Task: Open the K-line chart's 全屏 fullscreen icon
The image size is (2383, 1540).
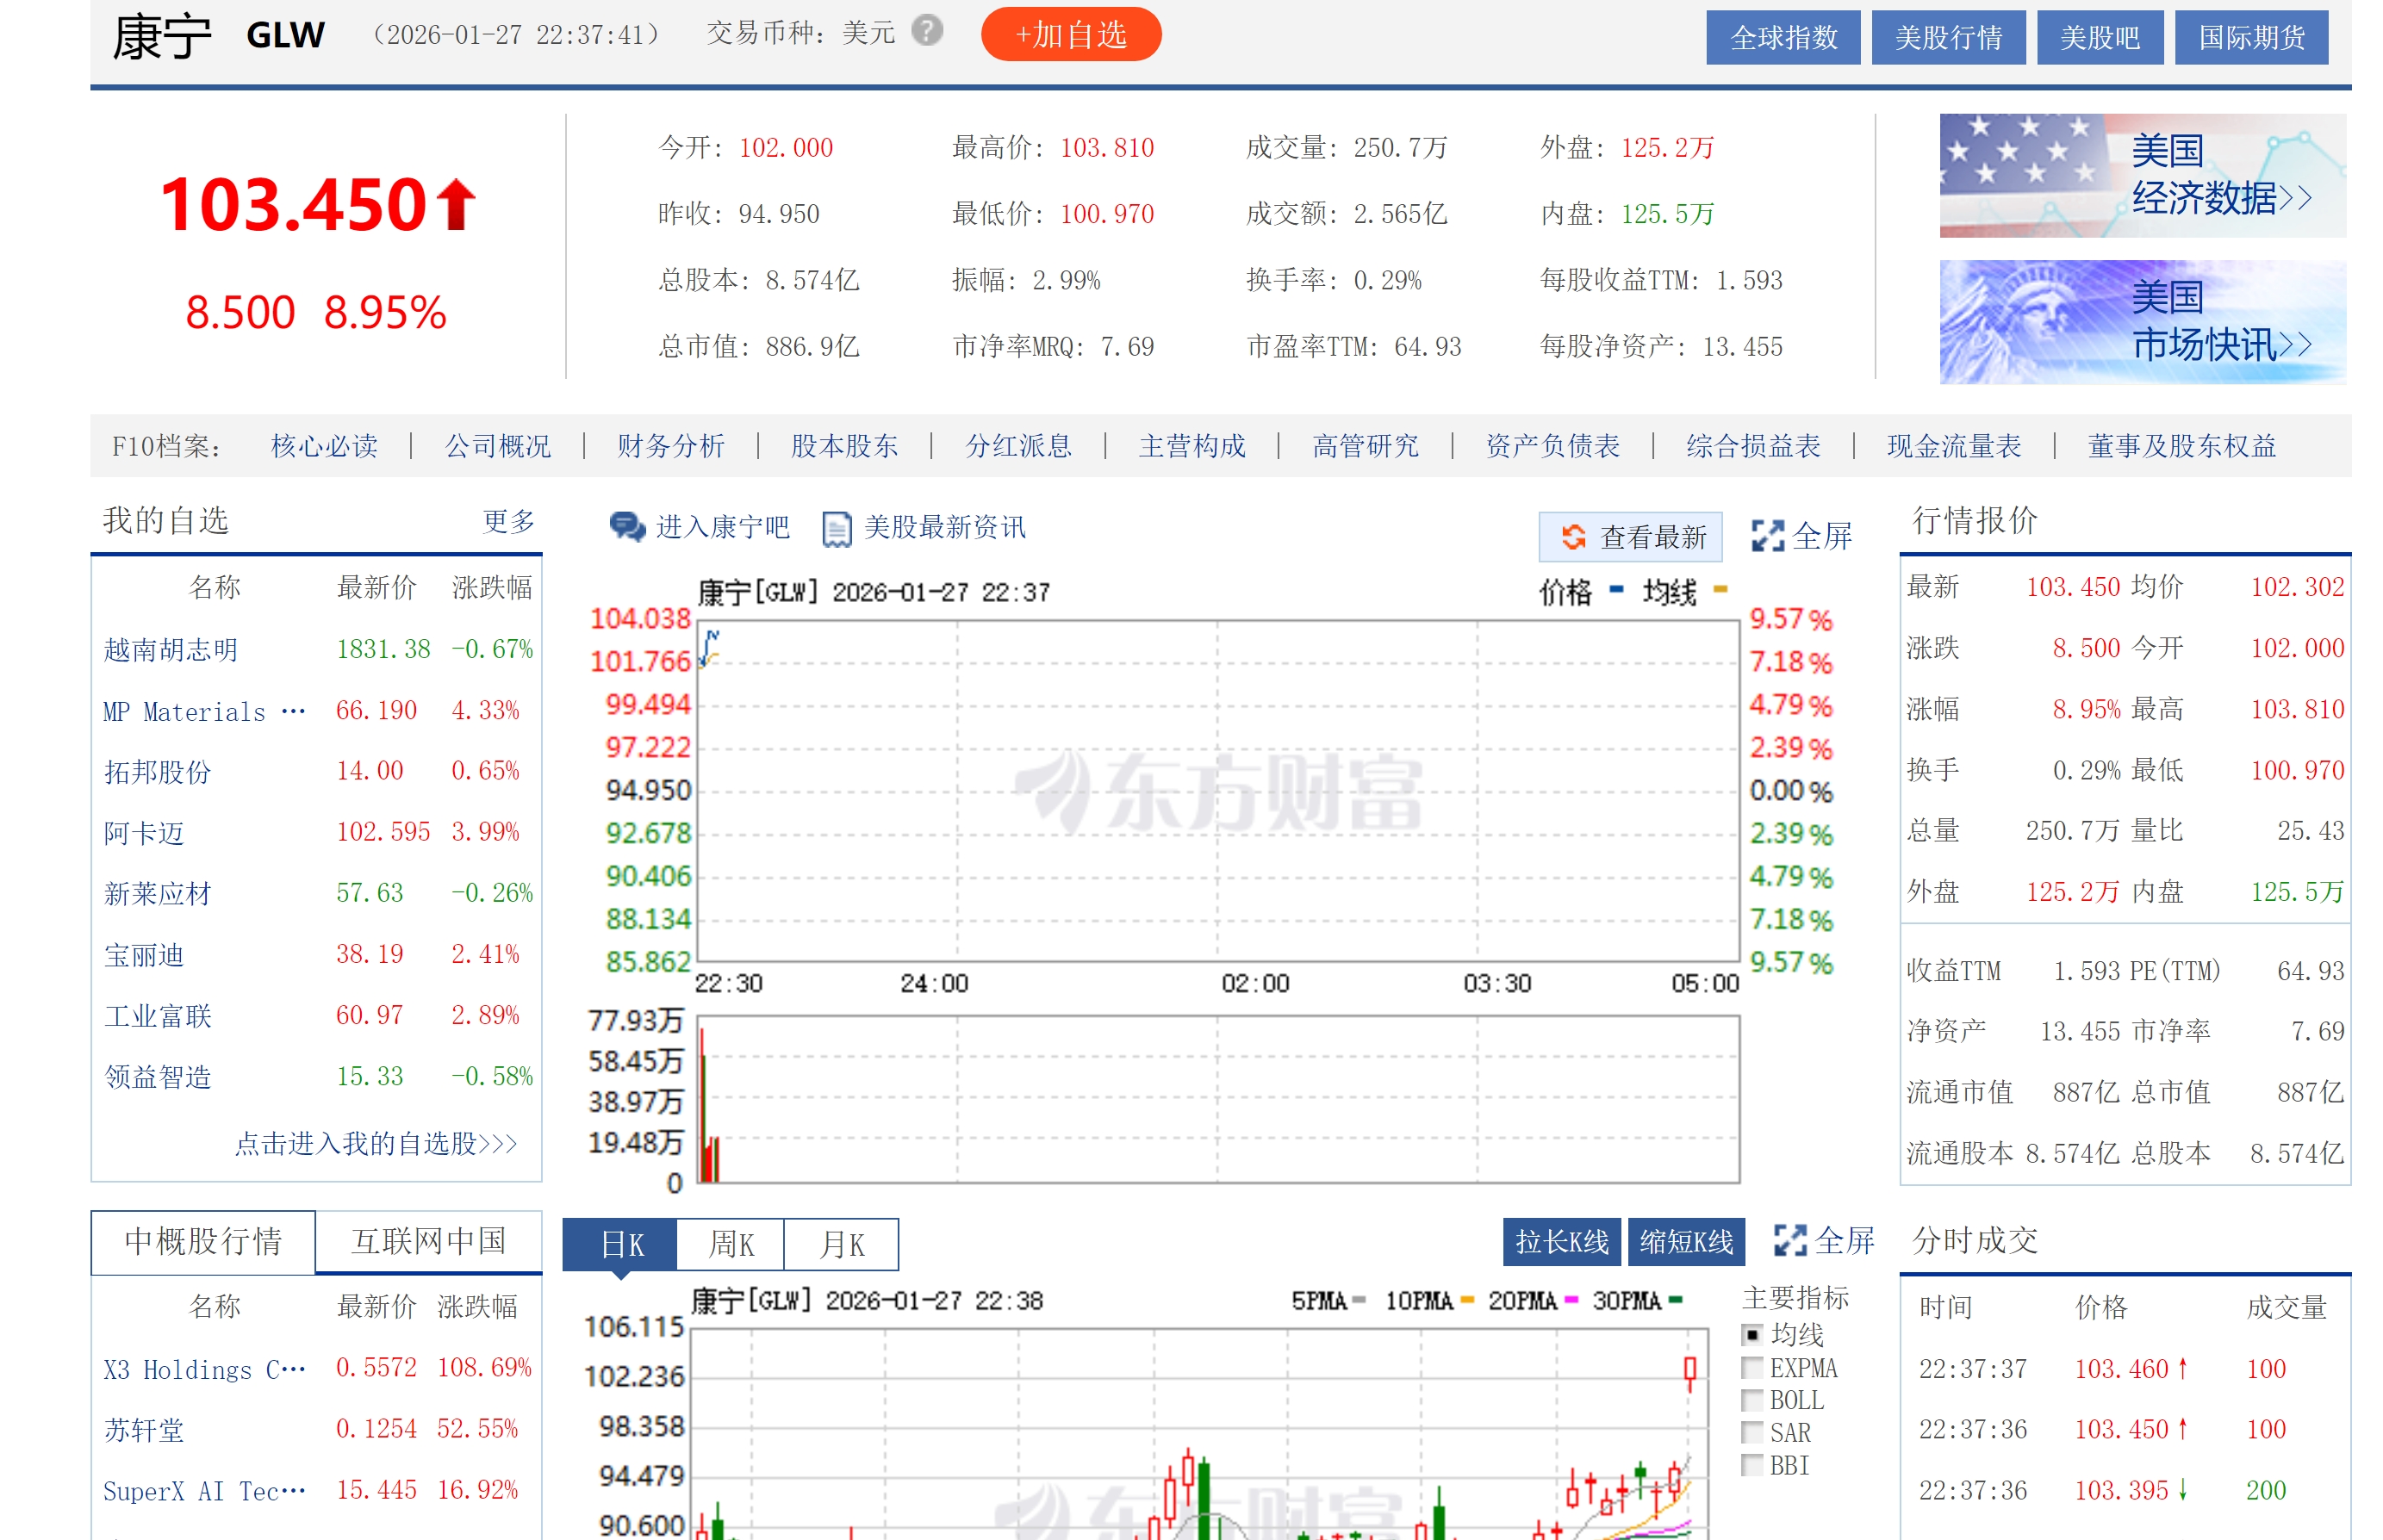Action: [1789, 1241]
